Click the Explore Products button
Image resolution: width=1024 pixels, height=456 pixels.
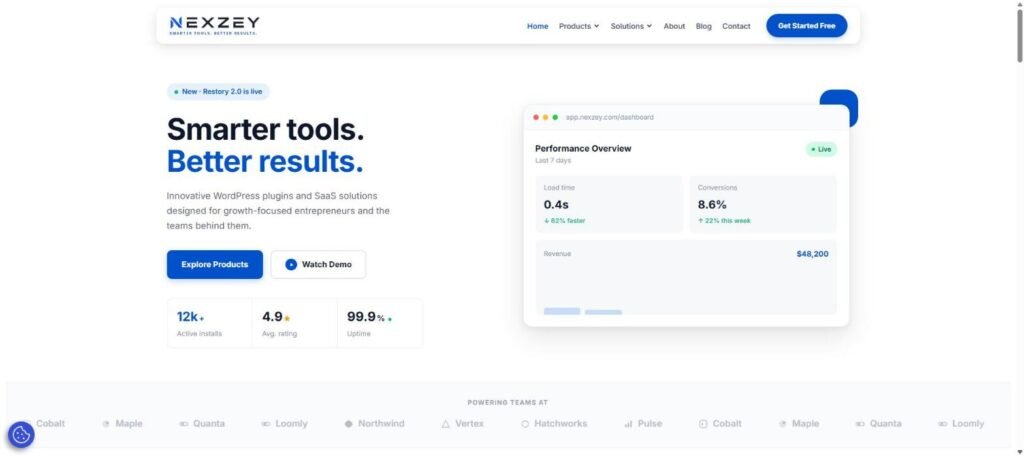[x=215, y=265]
